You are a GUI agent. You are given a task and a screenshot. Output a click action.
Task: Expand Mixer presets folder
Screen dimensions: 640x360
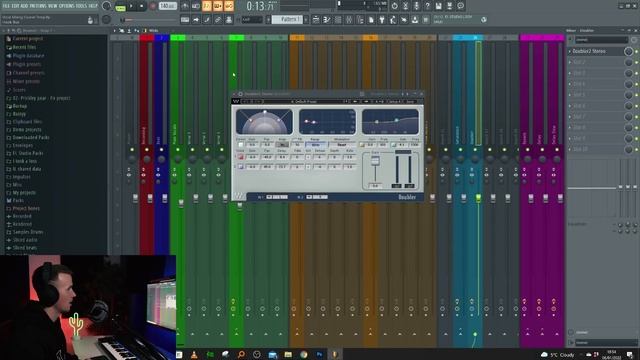pyautogui.click(x=23, y=82)
